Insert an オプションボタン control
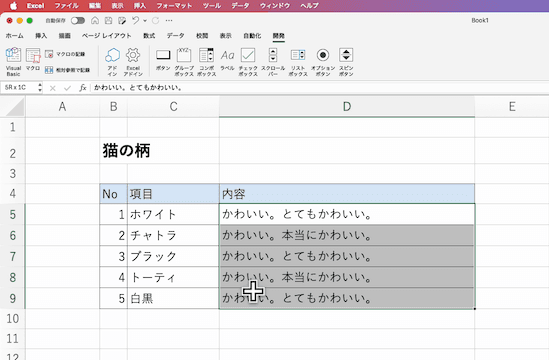The image size is (549, 360). point(323,62)
